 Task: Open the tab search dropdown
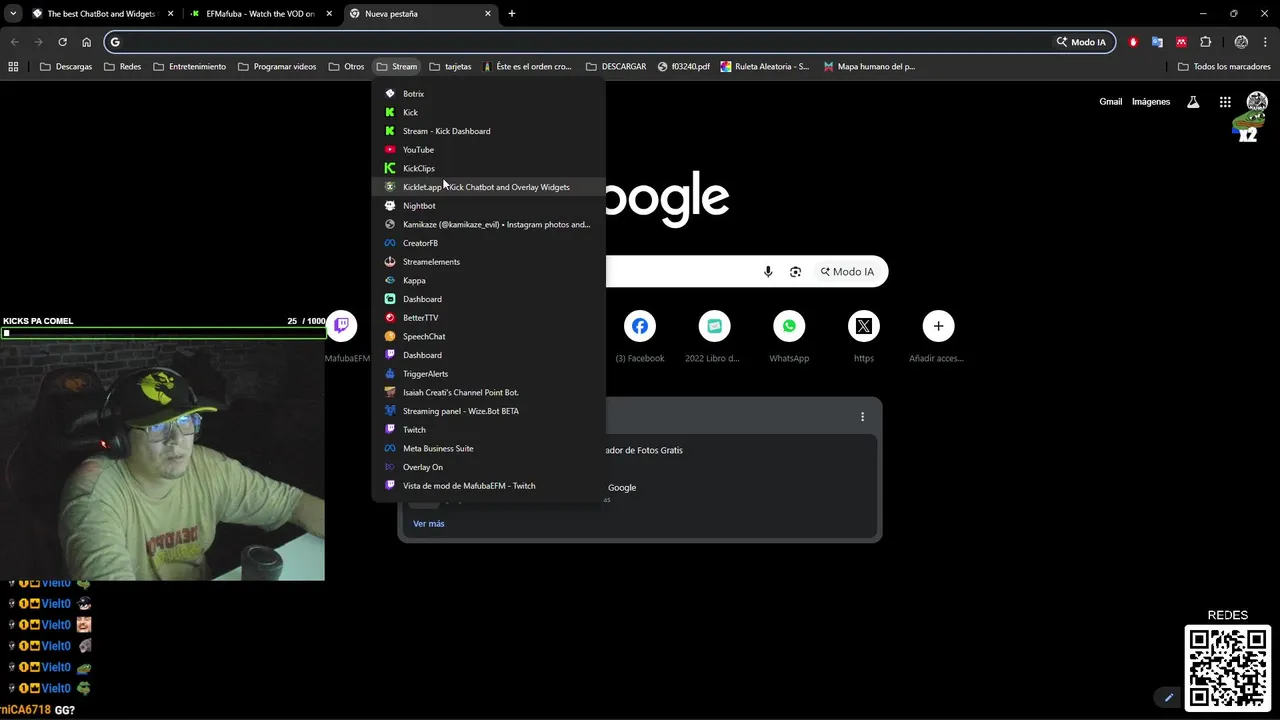(x=13, y=14)
